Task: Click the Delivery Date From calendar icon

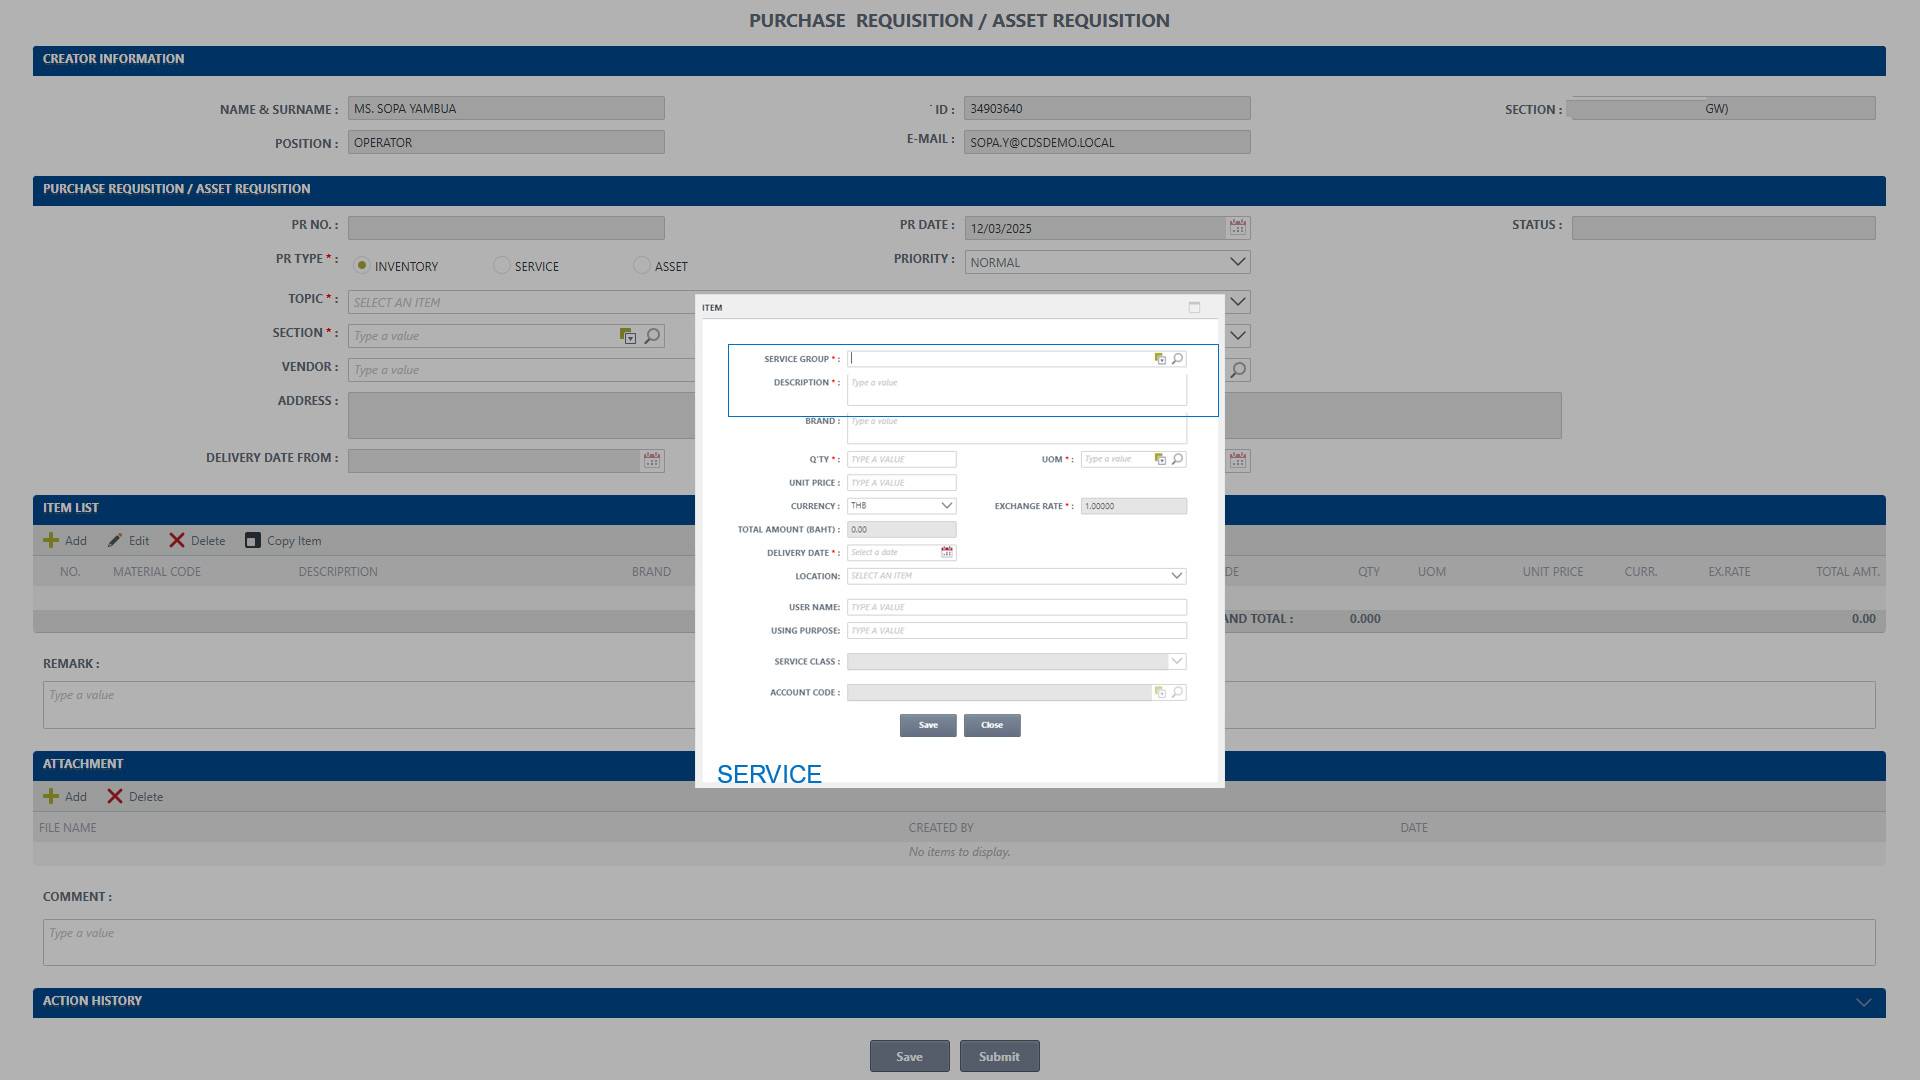Action: tap(652, 460)
